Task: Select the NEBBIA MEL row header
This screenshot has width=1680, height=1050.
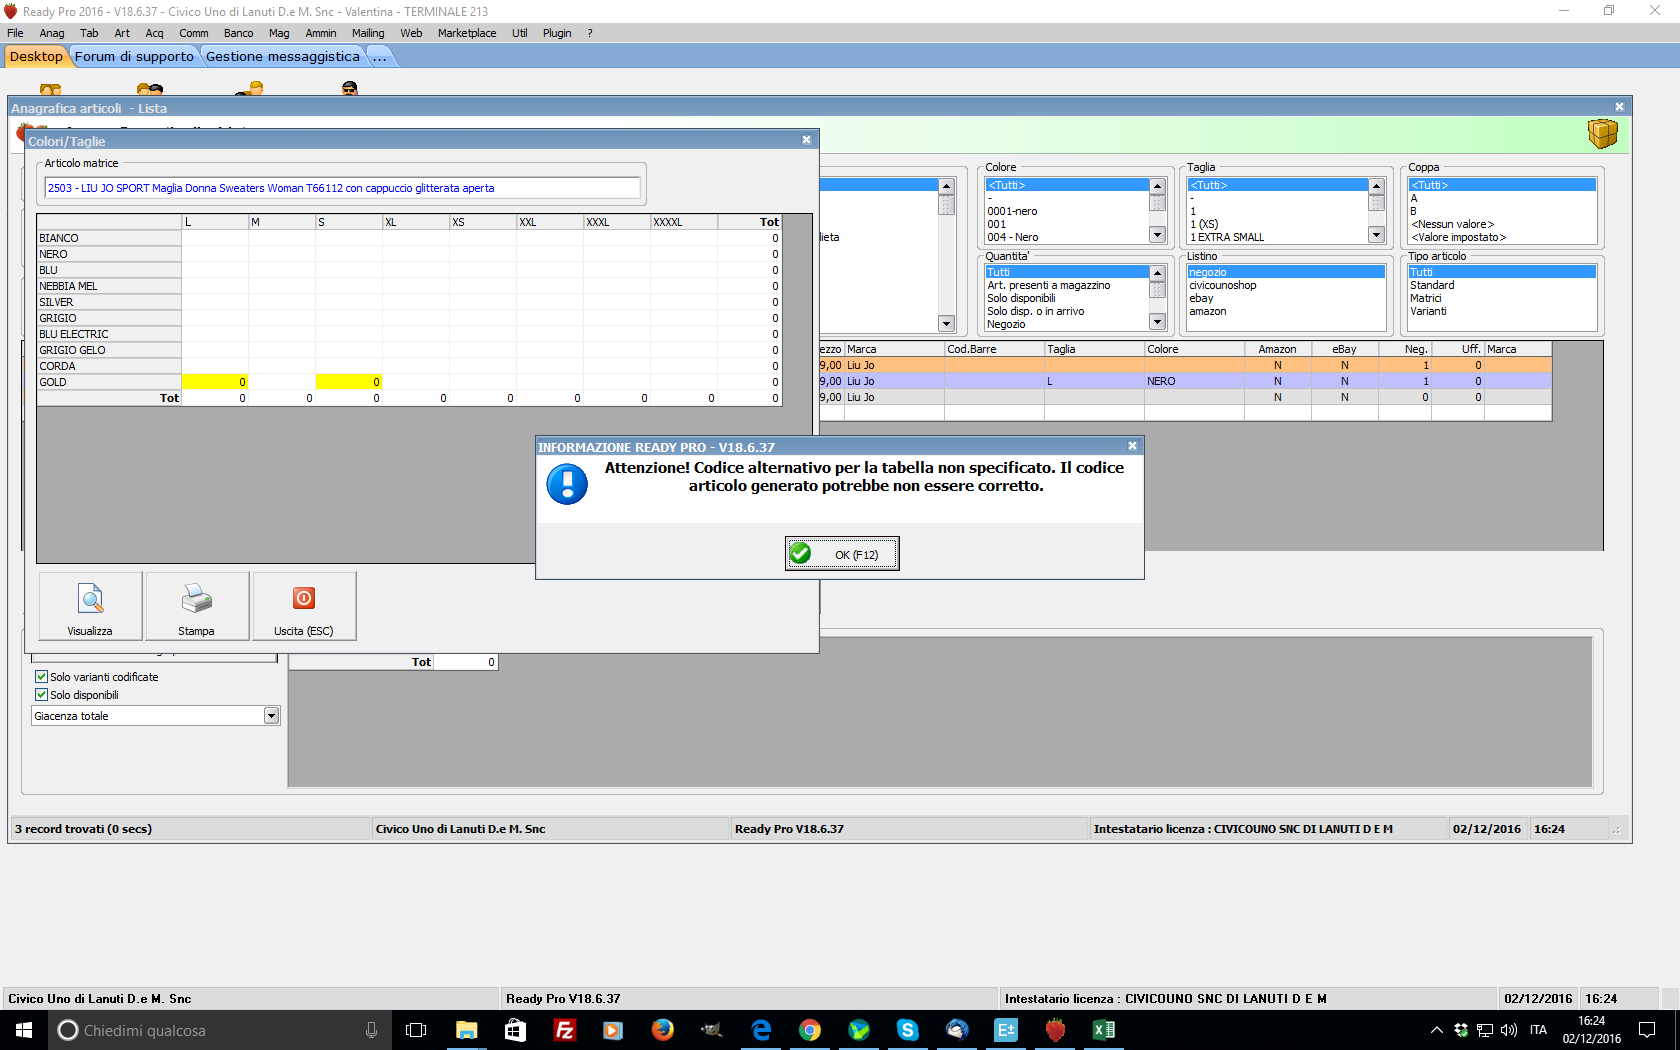Action: (x=109, y=286)
